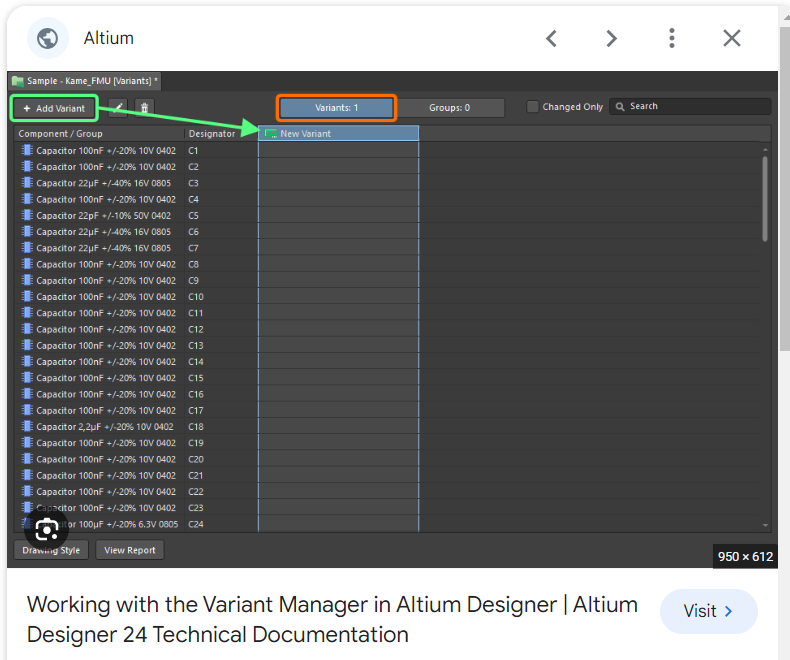
Task: Click into the Search field
Action: click(x=690, y=106)
